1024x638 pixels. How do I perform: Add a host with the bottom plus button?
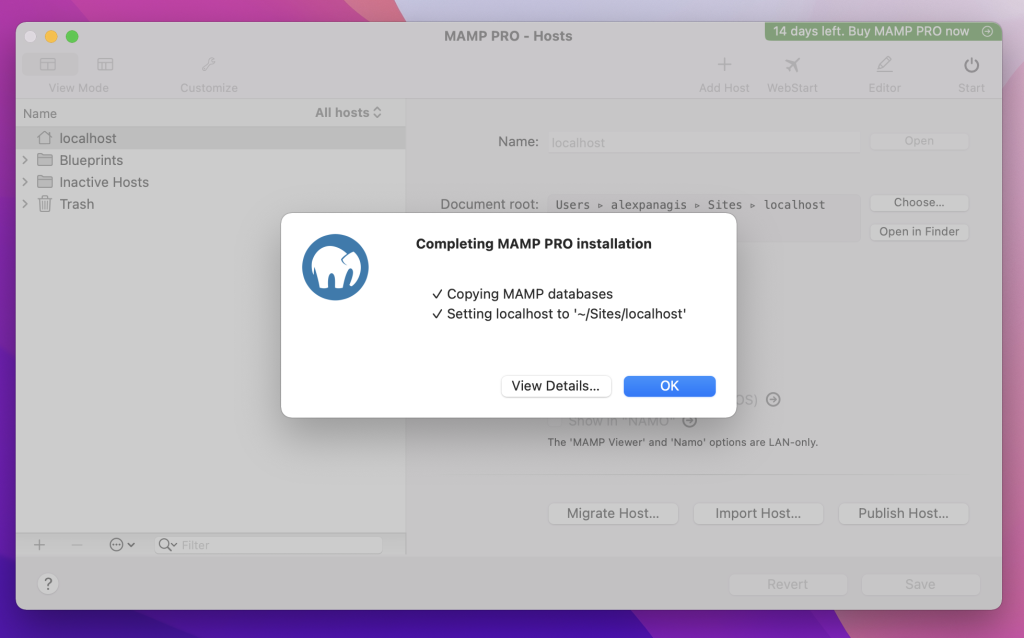pyautogui.click(x=39, y=545)
